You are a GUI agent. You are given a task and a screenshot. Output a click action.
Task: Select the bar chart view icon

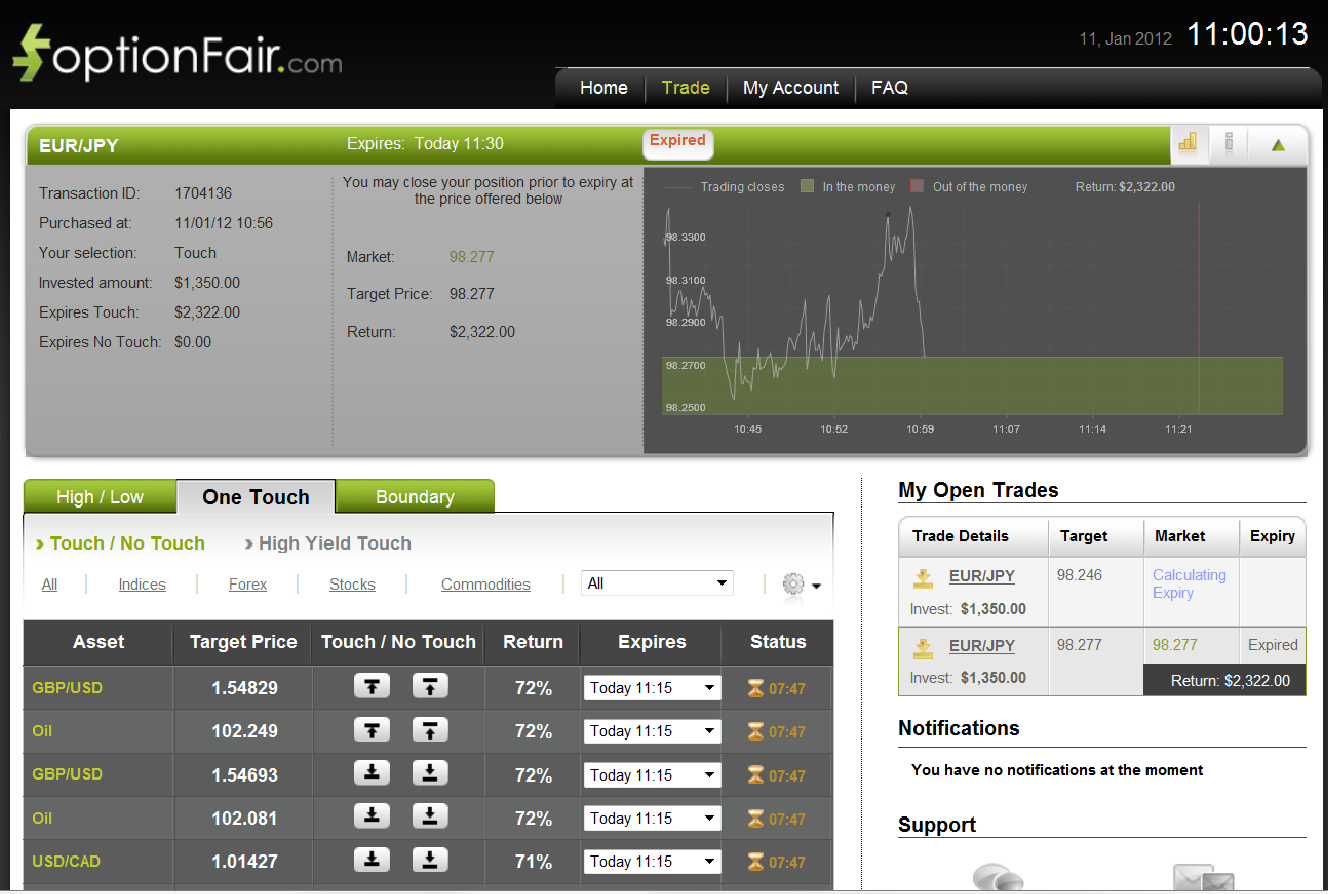1189,144
